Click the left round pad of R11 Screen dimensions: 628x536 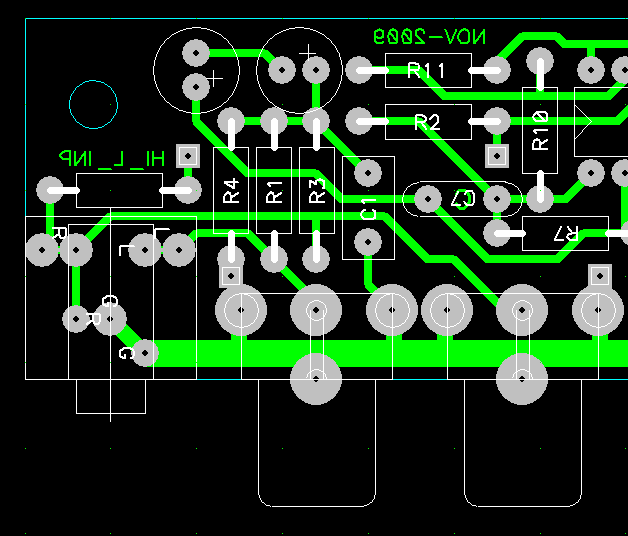pyautogui.click(x=359, y=71)
